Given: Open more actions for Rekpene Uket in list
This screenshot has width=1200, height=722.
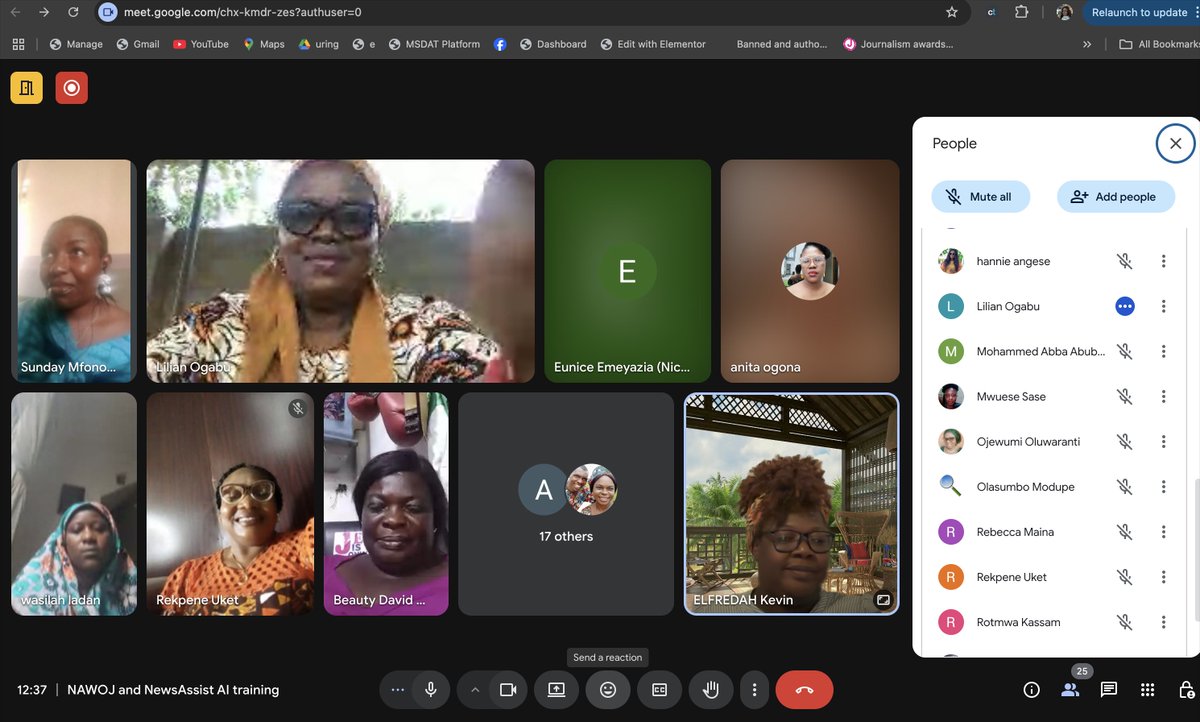Looking at the screenshot, I should [x=1163, y=577].
